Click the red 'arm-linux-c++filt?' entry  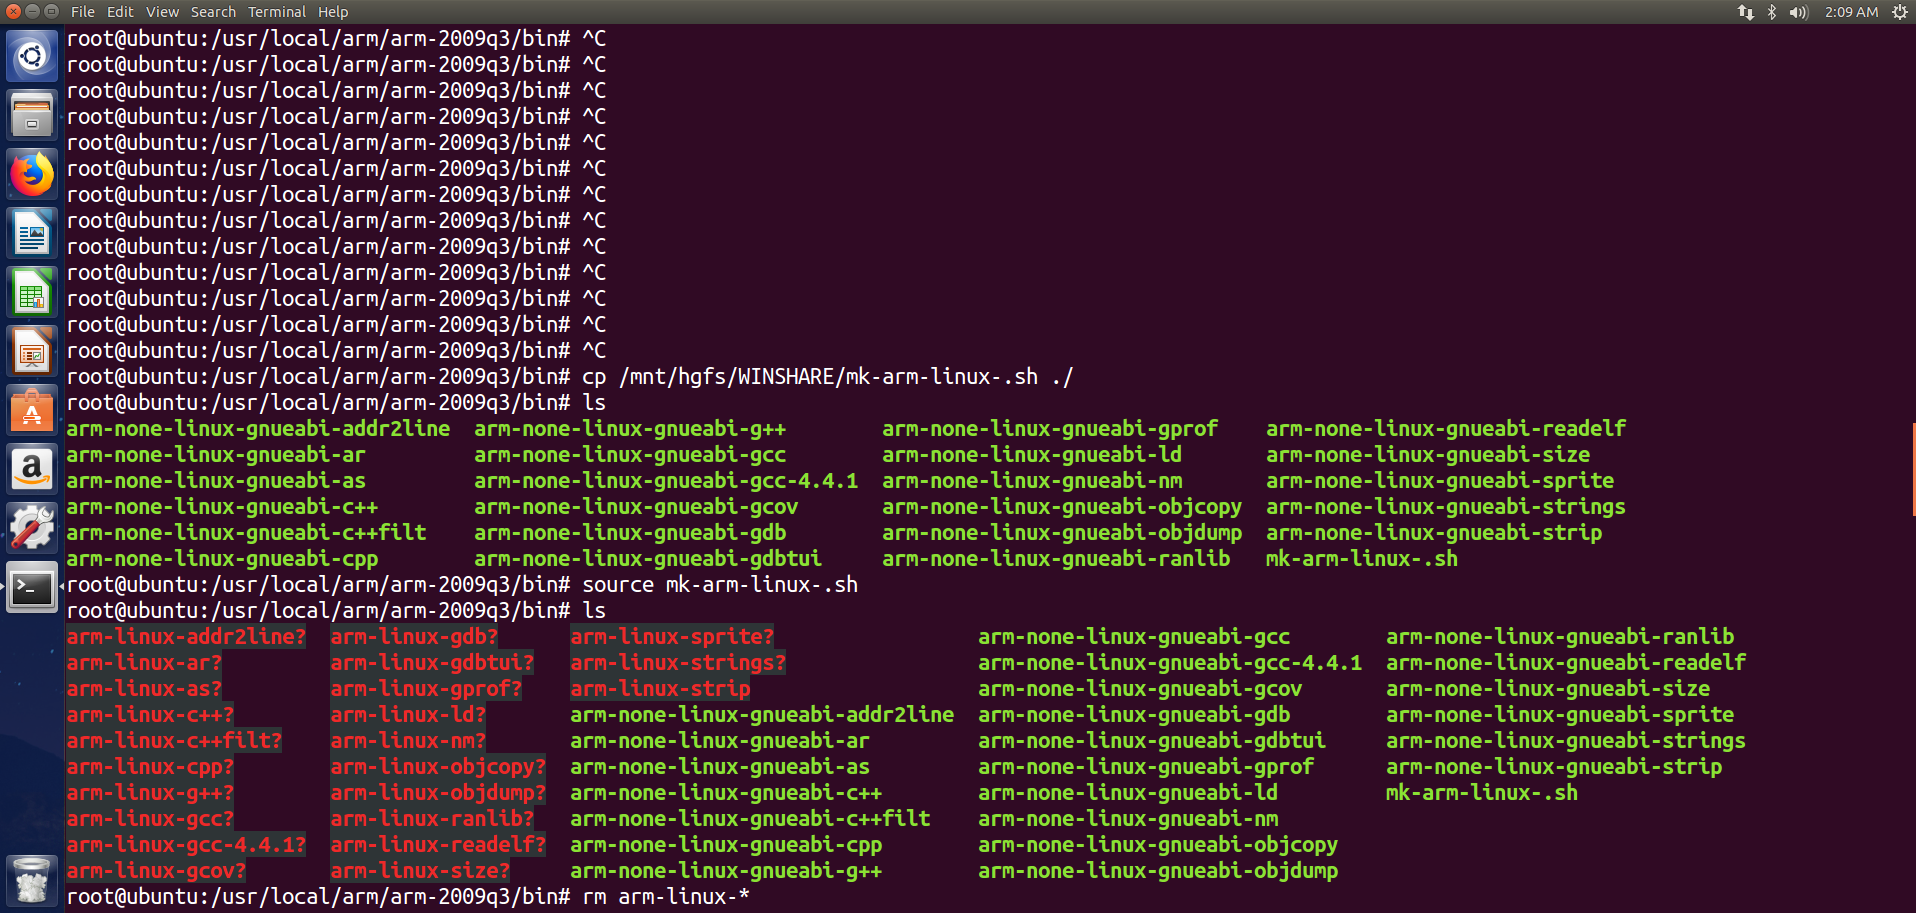point(174,741)
